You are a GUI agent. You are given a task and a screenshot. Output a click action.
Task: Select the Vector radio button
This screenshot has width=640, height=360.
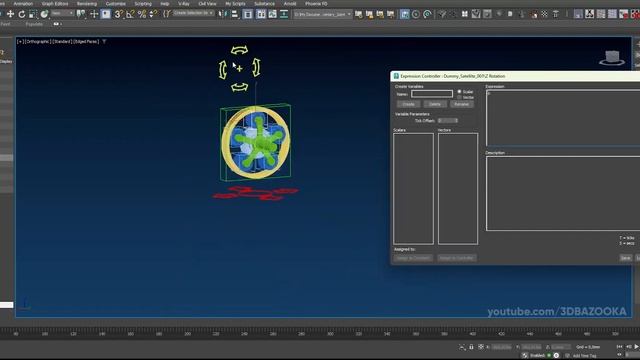tap(459, 98)
